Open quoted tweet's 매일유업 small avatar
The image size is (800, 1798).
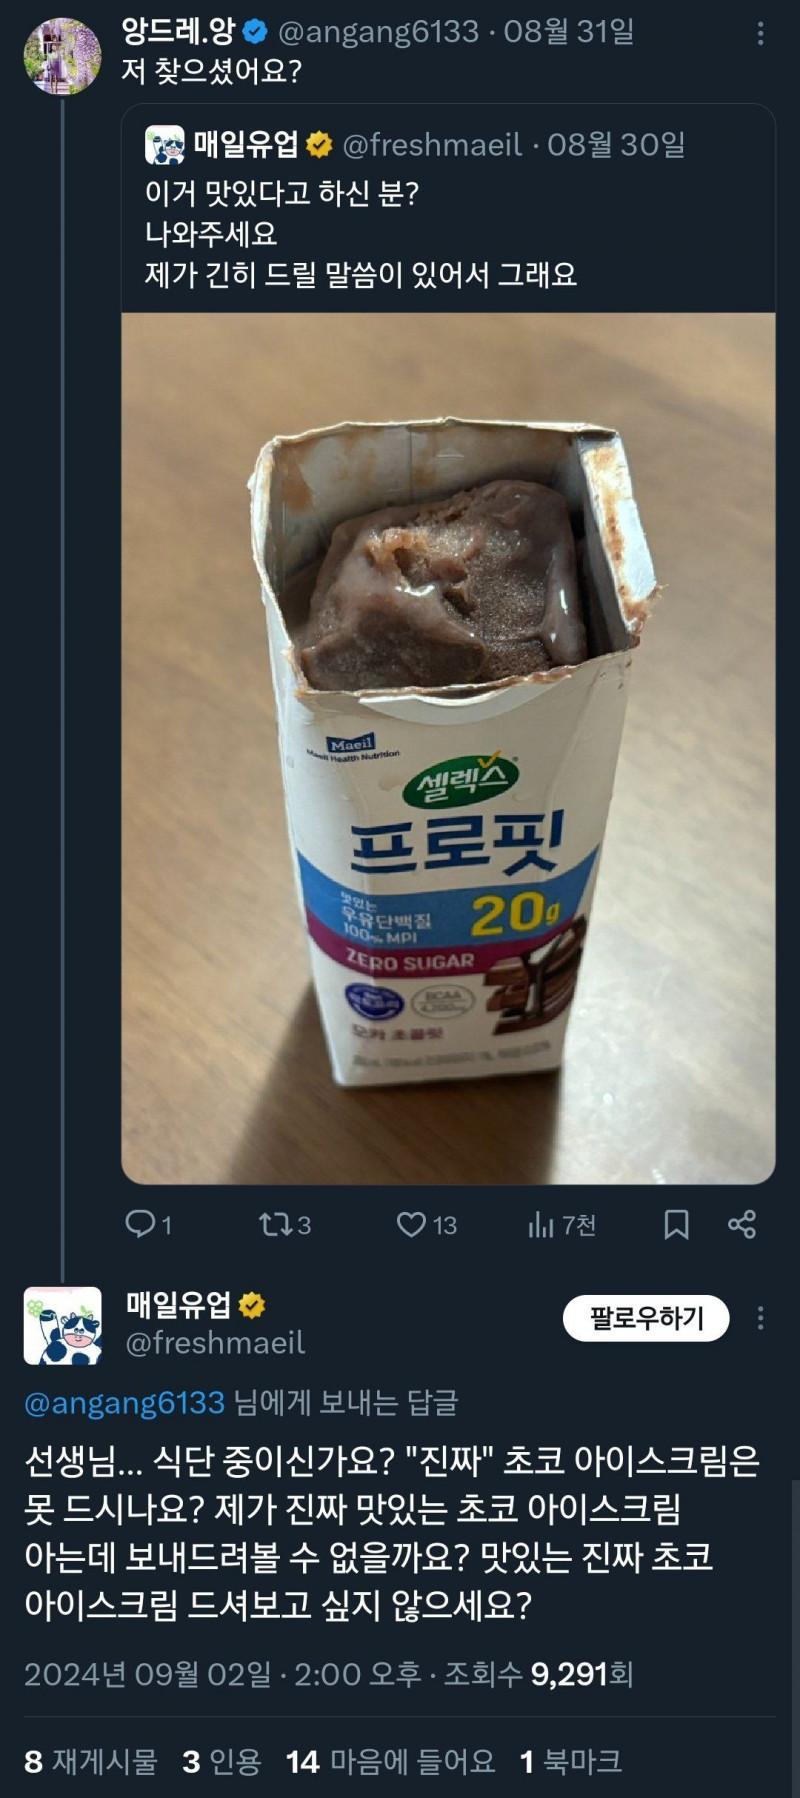(x=165, y=145)
